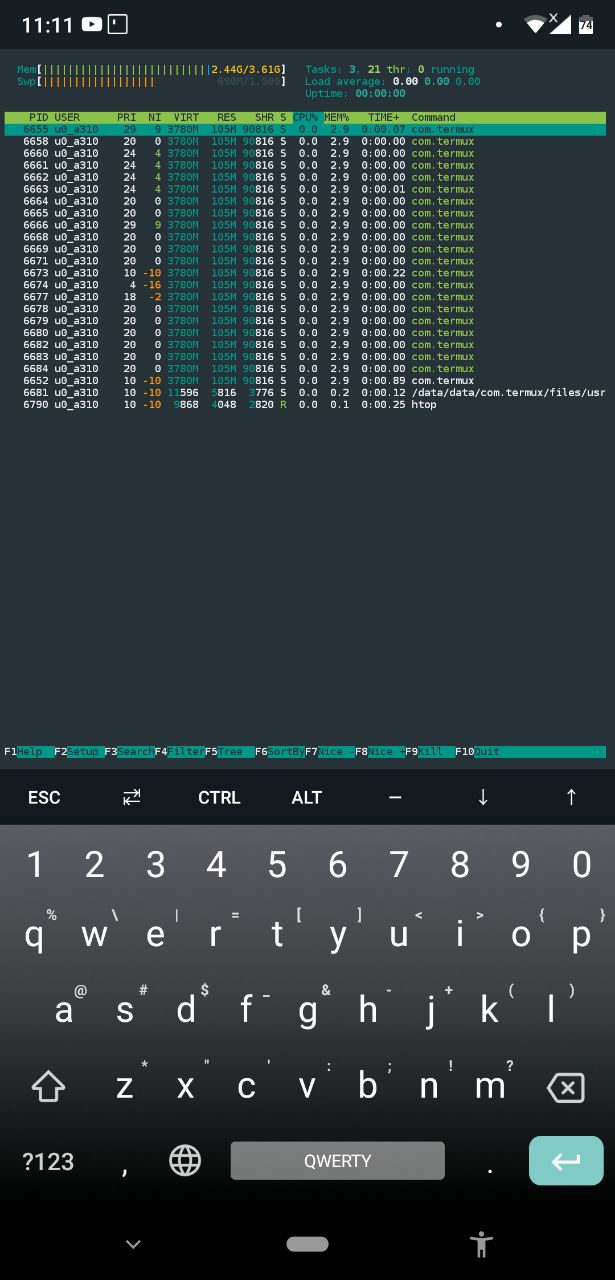Click the Command column header

tap(433, 117)
